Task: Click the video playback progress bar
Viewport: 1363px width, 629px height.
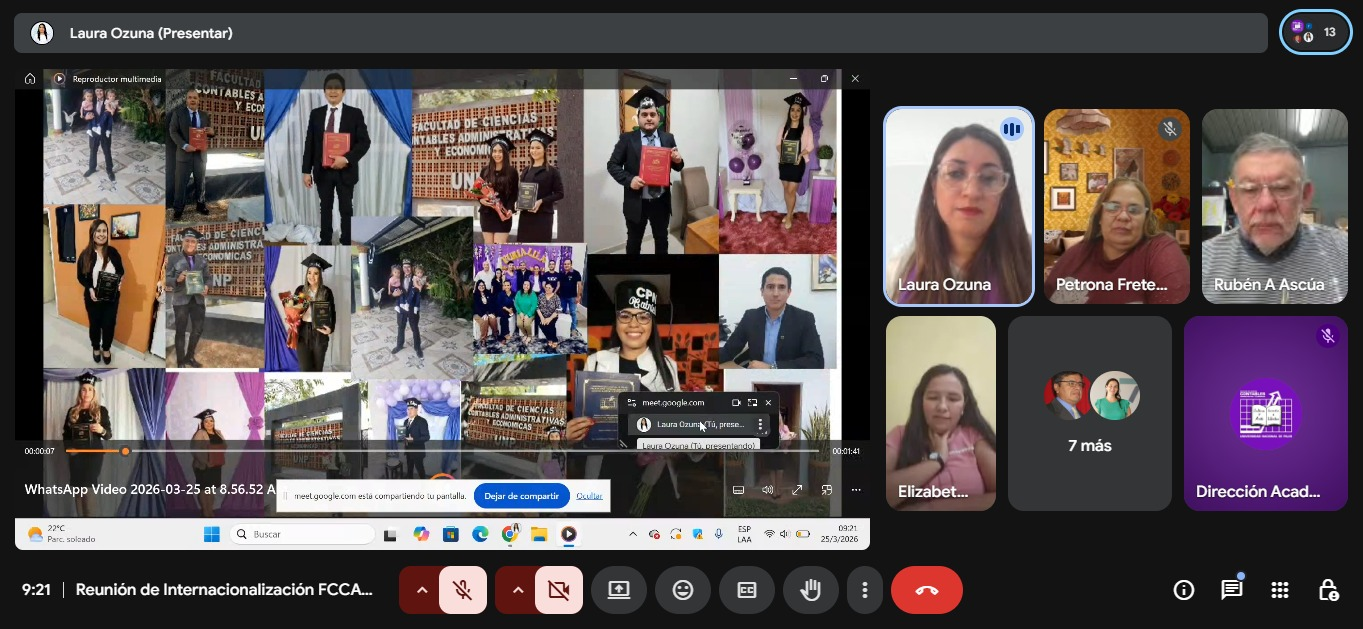Action: [x=450, y=451]
